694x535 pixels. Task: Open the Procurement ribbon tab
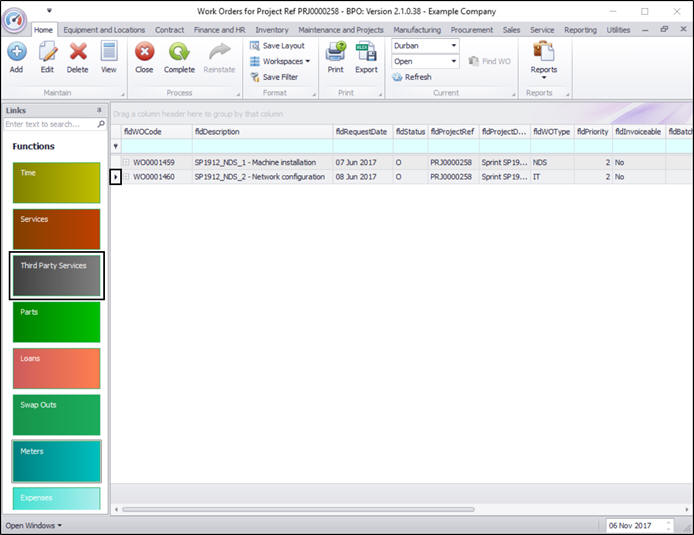[471, 30]
